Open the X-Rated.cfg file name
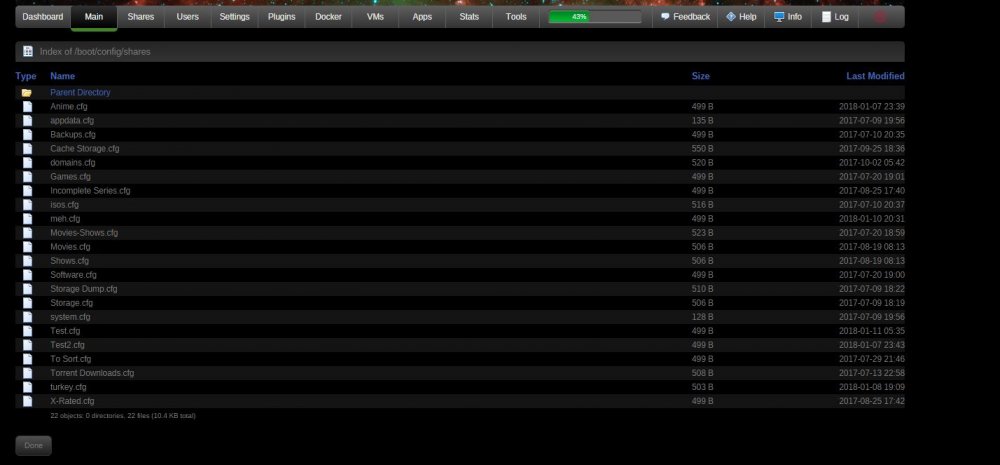Image resolution: width=1000 pixels, height=465 pixels. point(72,401)
